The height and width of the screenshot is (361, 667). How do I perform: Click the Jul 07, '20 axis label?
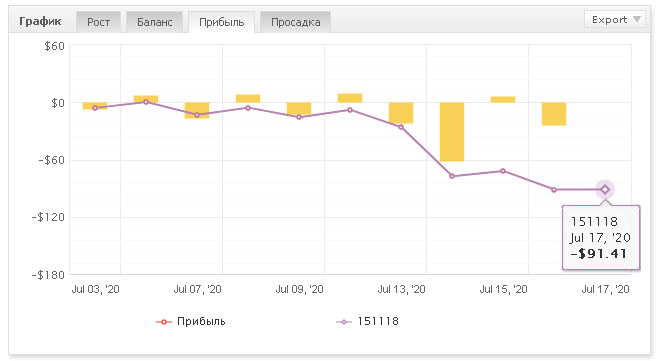(197, 290)
